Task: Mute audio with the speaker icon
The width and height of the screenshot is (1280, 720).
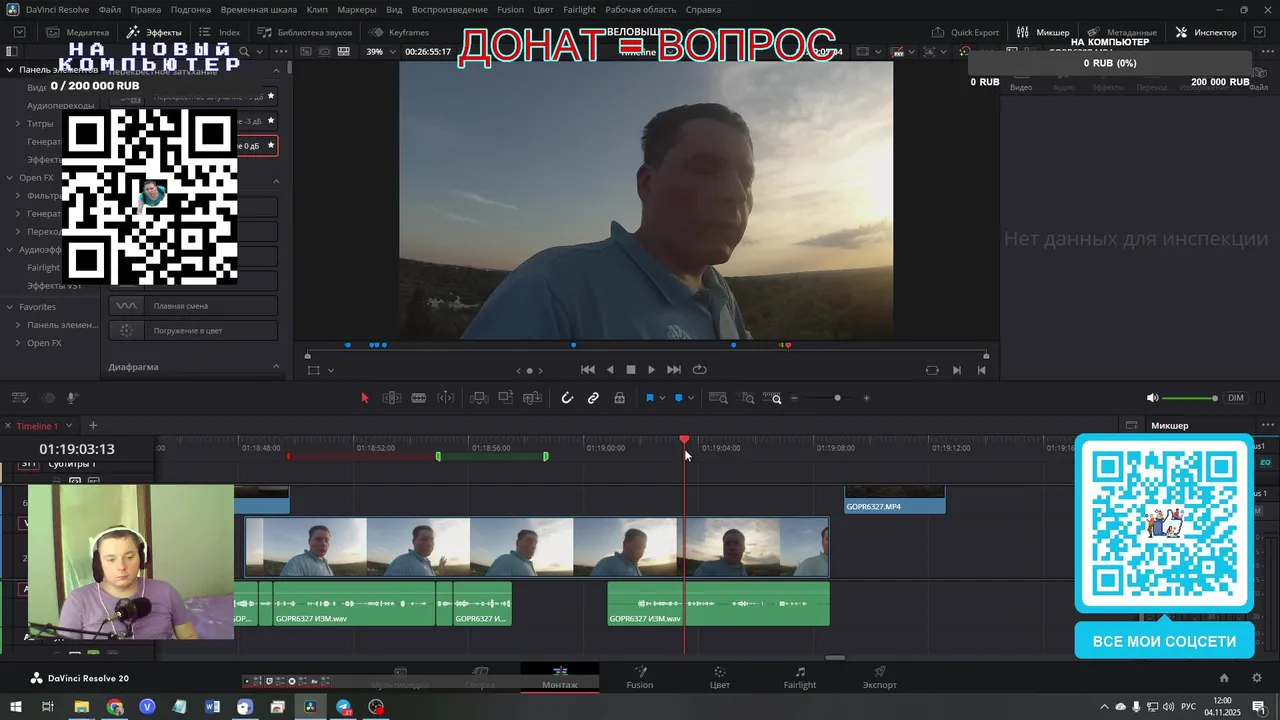Action: [x=1152, y=398]
